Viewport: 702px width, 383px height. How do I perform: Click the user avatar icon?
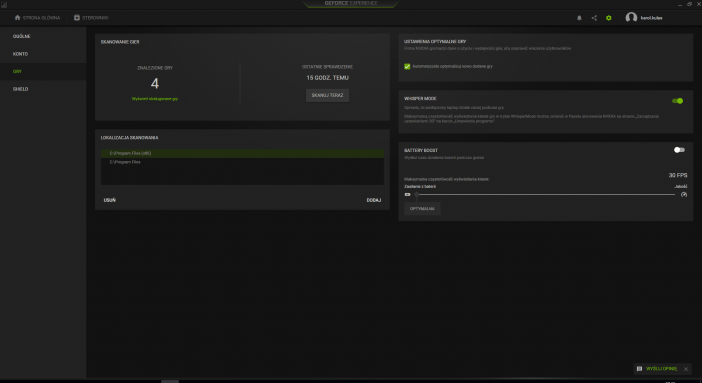point(631,17)
